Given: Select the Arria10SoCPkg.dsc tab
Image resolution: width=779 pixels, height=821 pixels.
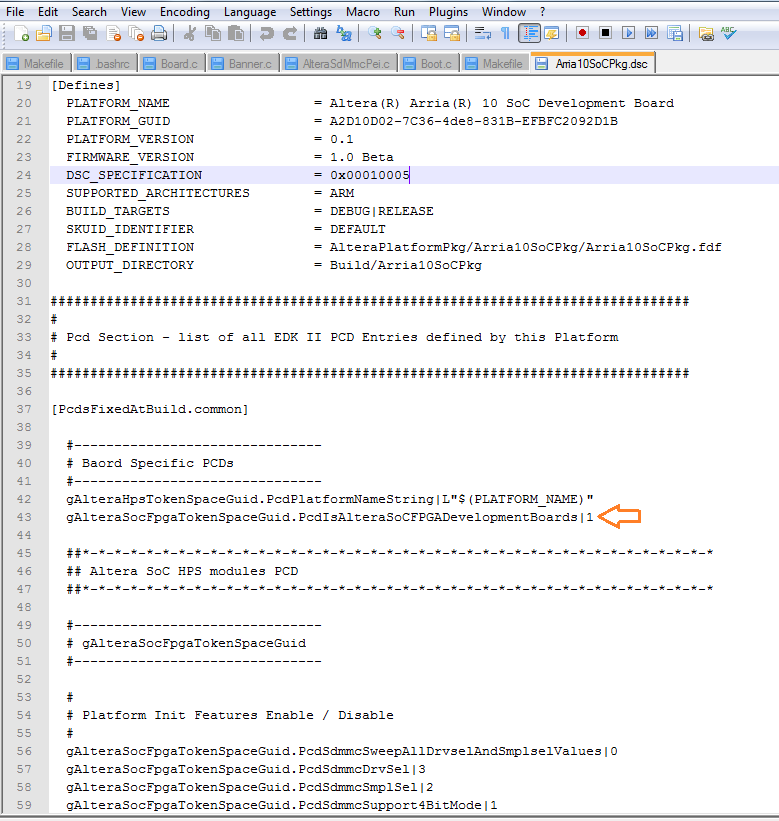Looking at the screenshot, I should pyautogui.click(x=593, y=63).
